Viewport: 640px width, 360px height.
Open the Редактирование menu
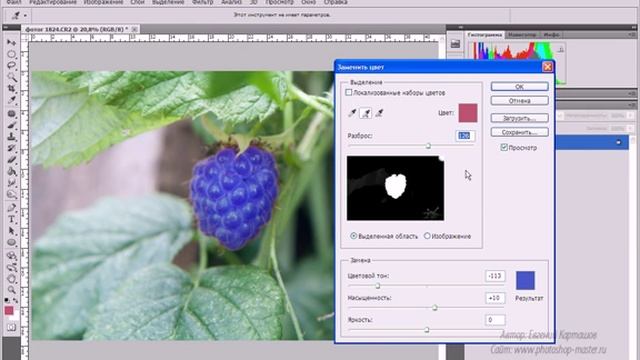click(x=53, y=2)
